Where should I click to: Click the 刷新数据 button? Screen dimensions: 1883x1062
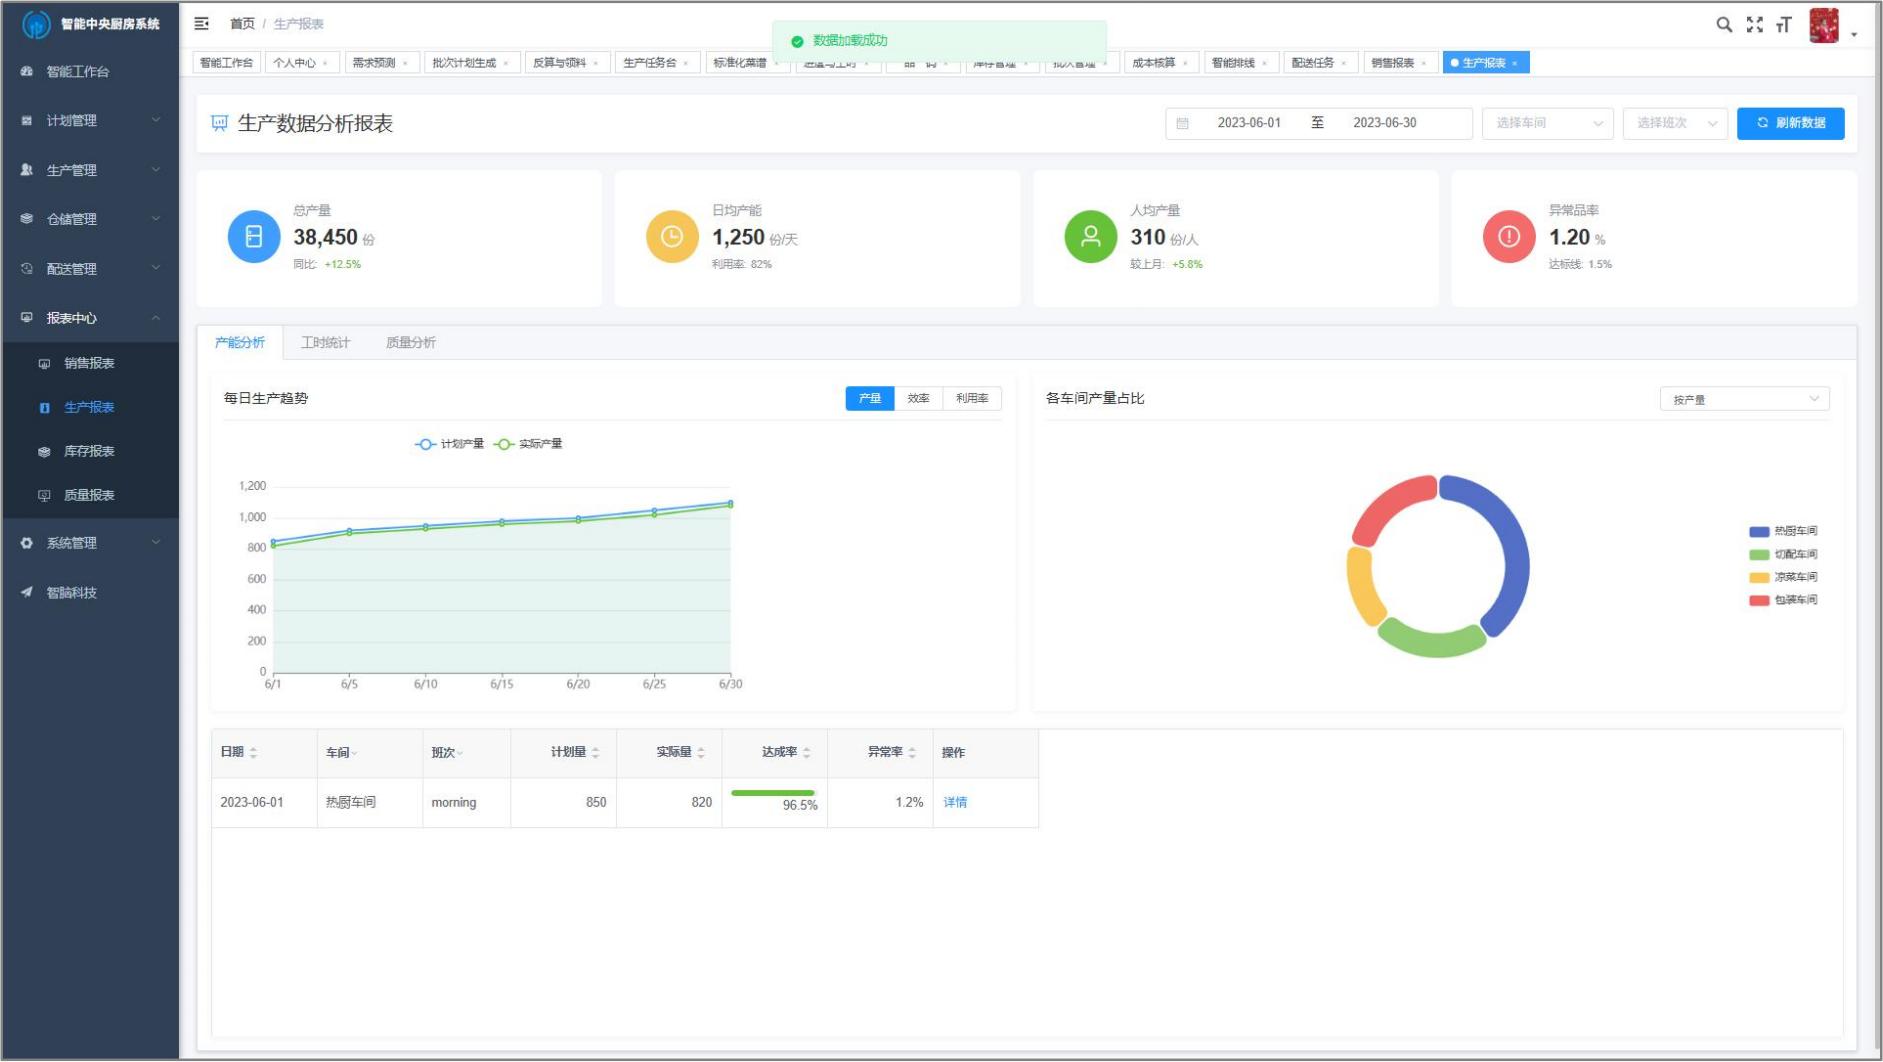(x=1790, y=123)
